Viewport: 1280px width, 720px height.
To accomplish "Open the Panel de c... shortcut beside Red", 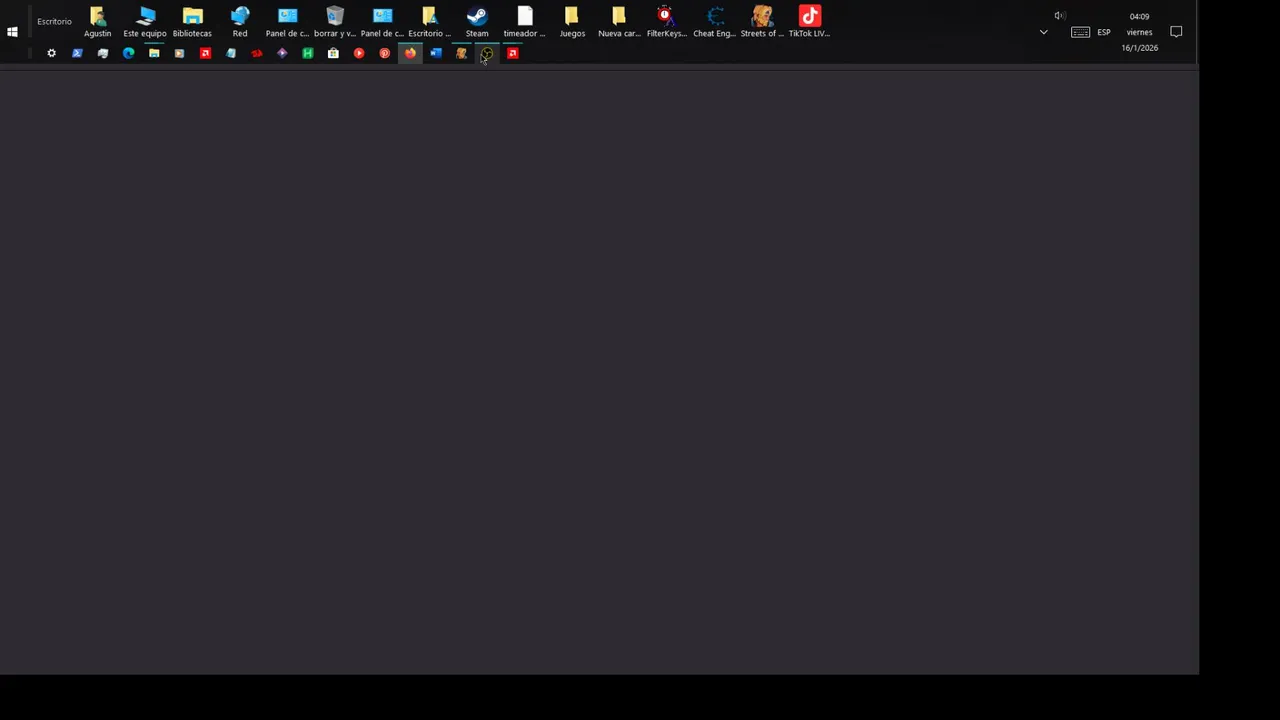I will [287, 22].
